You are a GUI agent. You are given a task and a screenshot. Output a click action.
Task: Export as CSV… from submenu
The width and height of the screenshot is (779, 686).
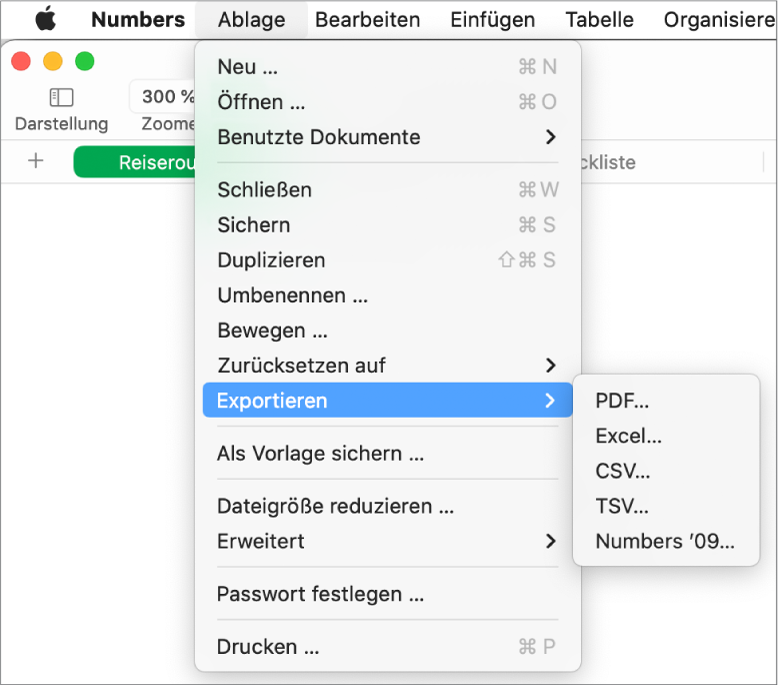(666, 471)
